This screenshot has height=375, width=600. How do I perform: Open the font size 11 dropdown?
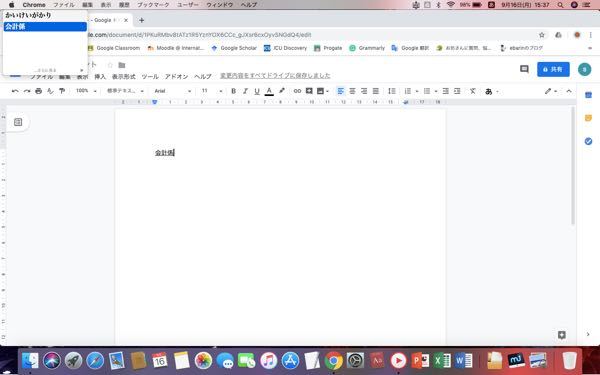tap(212, 91)
